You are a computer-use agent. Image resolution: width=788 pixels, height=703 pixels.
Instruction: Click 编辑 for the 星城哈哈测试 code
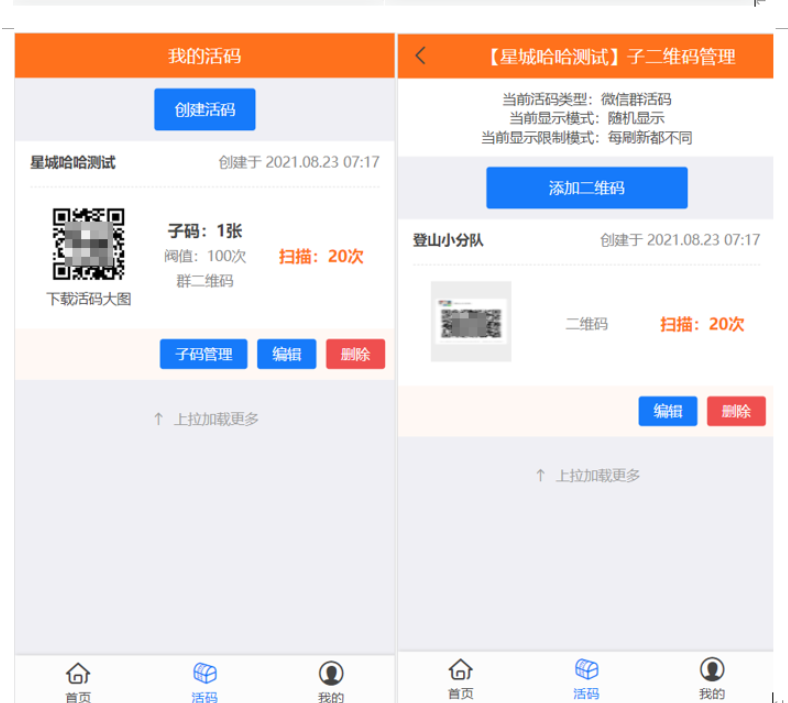coord(286,354)
